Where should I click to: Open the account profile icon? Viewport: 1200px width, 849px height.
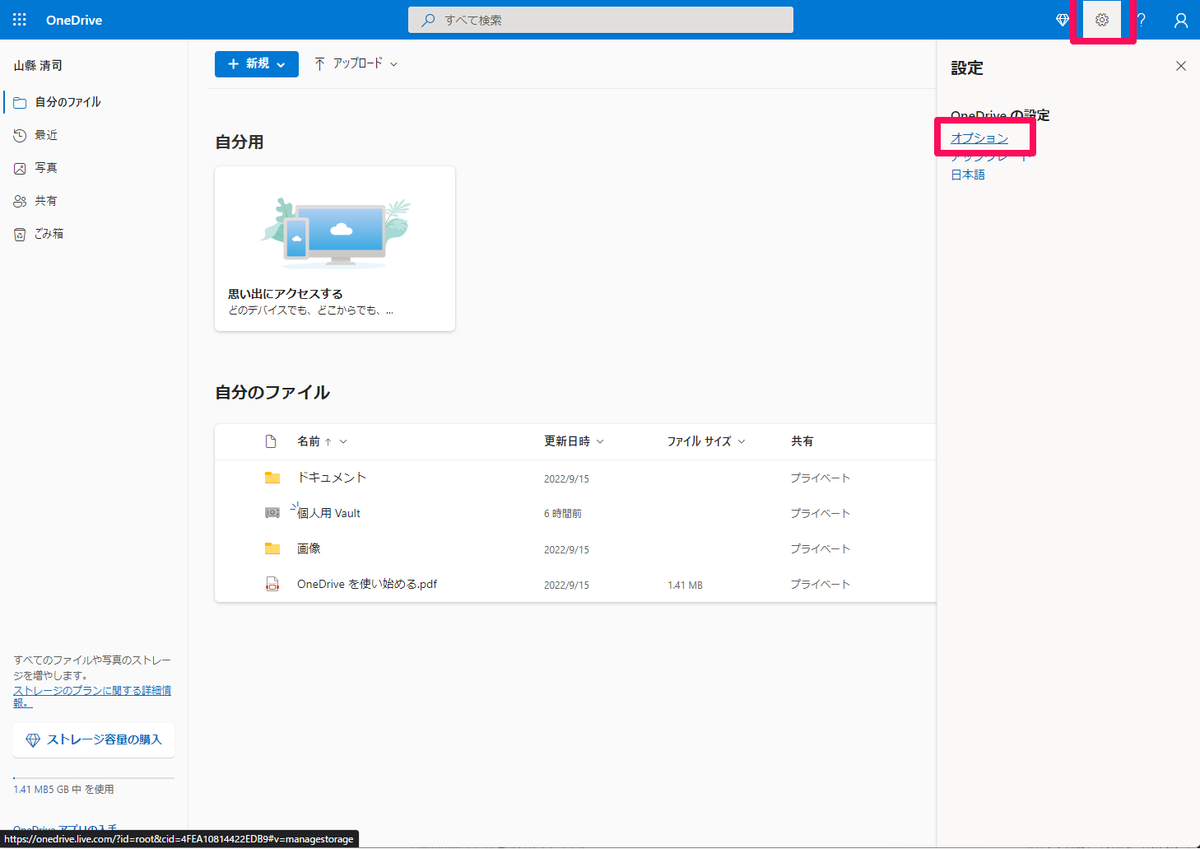1180,20
